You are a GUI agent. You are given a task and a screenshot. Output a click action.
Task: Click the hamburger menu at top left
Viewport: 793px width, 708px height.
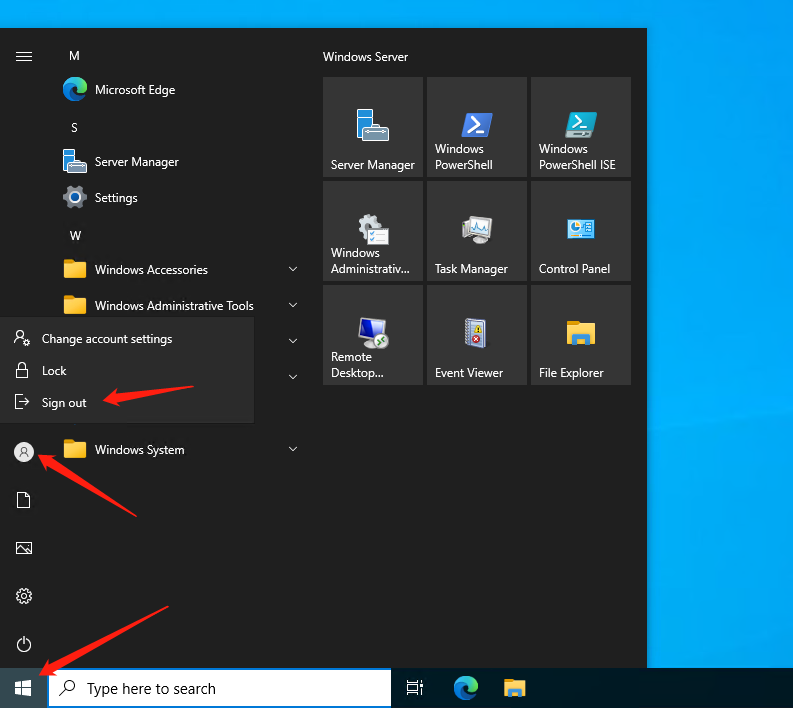pos(24,56)
